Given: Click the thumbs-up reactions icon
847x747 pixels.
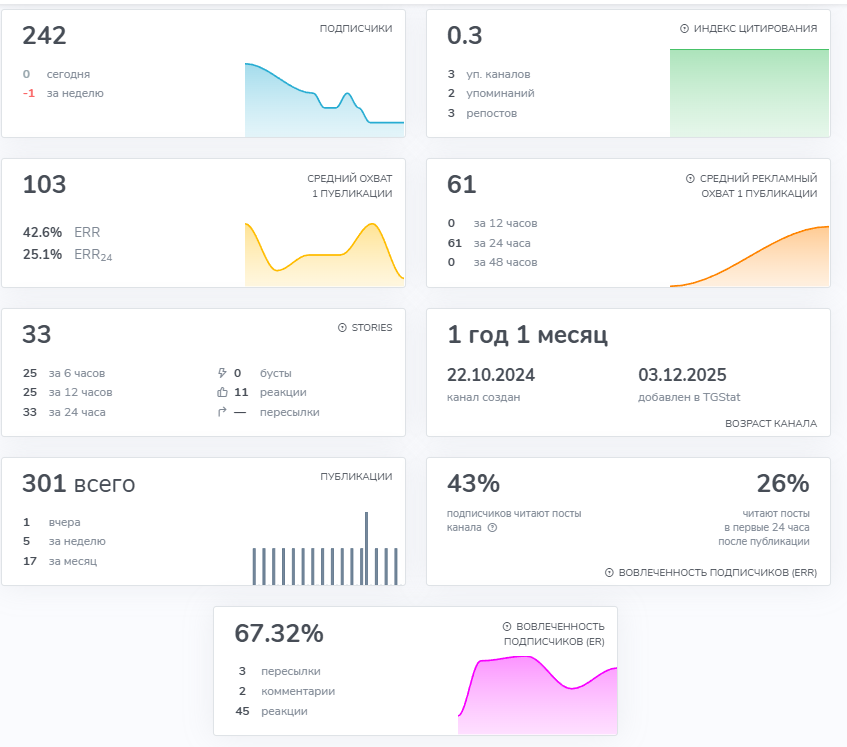Looking at the screenshot, I should (222, 392).
